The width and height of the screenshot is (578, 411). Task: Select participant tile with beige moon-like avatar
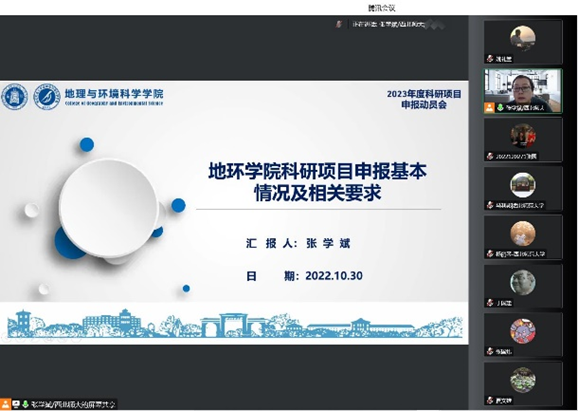(523, 237)
